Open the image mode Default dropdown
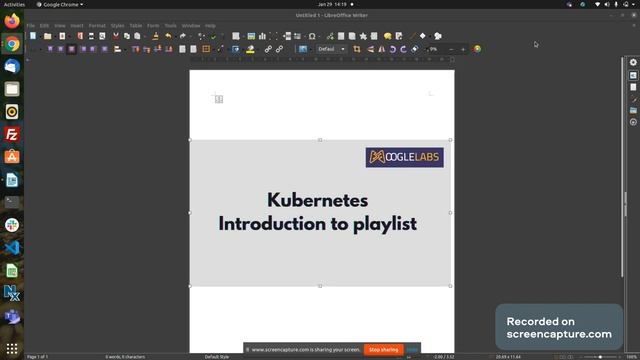Viewport: 640px width, 360px height. 331,49
